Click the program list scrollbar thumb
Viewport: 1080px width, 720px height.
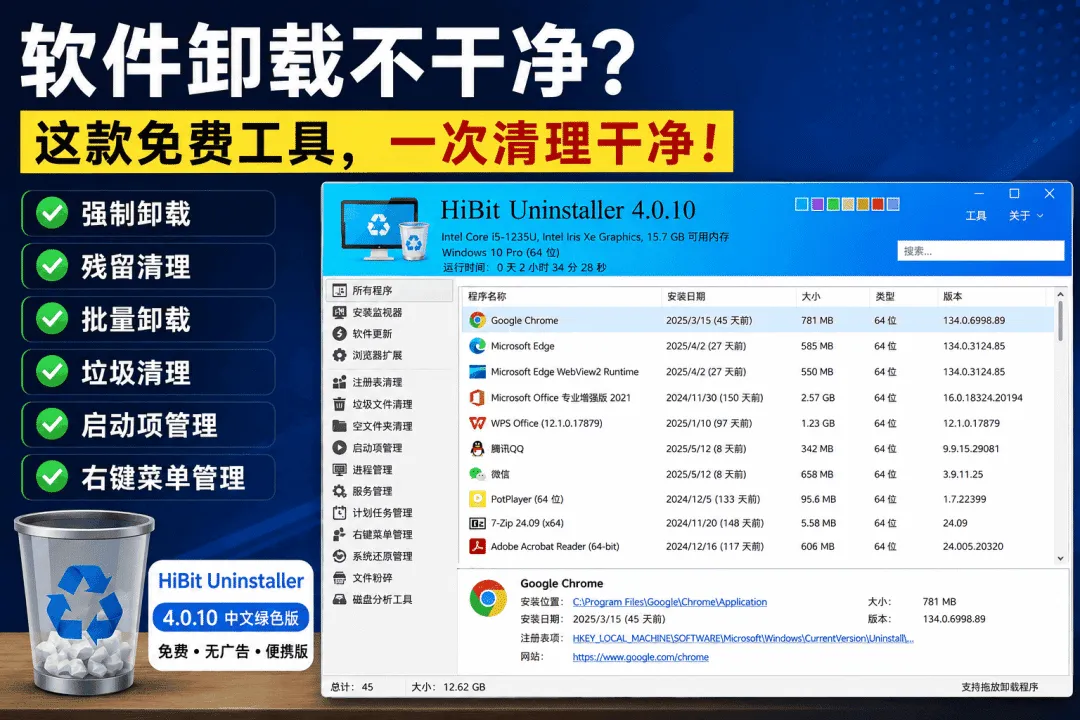(x=1060, y=320)
